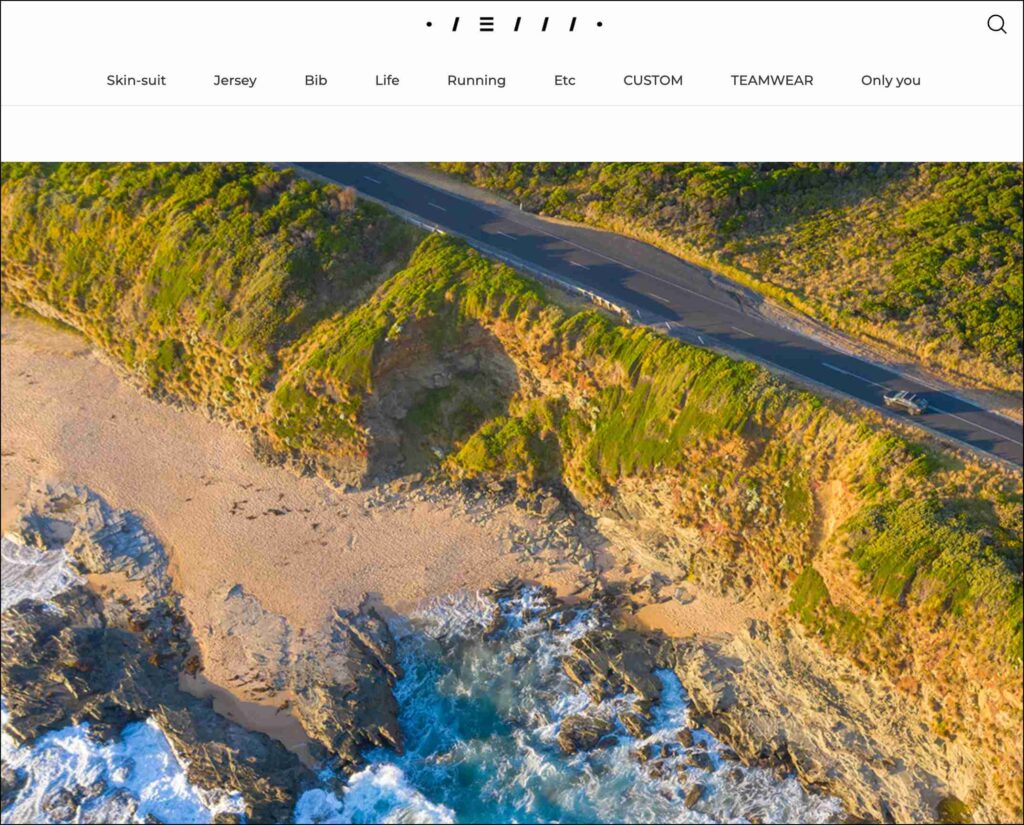Visit the TEAMWEAR page
Viewport: 1024px width, 825px height.
click(772, 80)
